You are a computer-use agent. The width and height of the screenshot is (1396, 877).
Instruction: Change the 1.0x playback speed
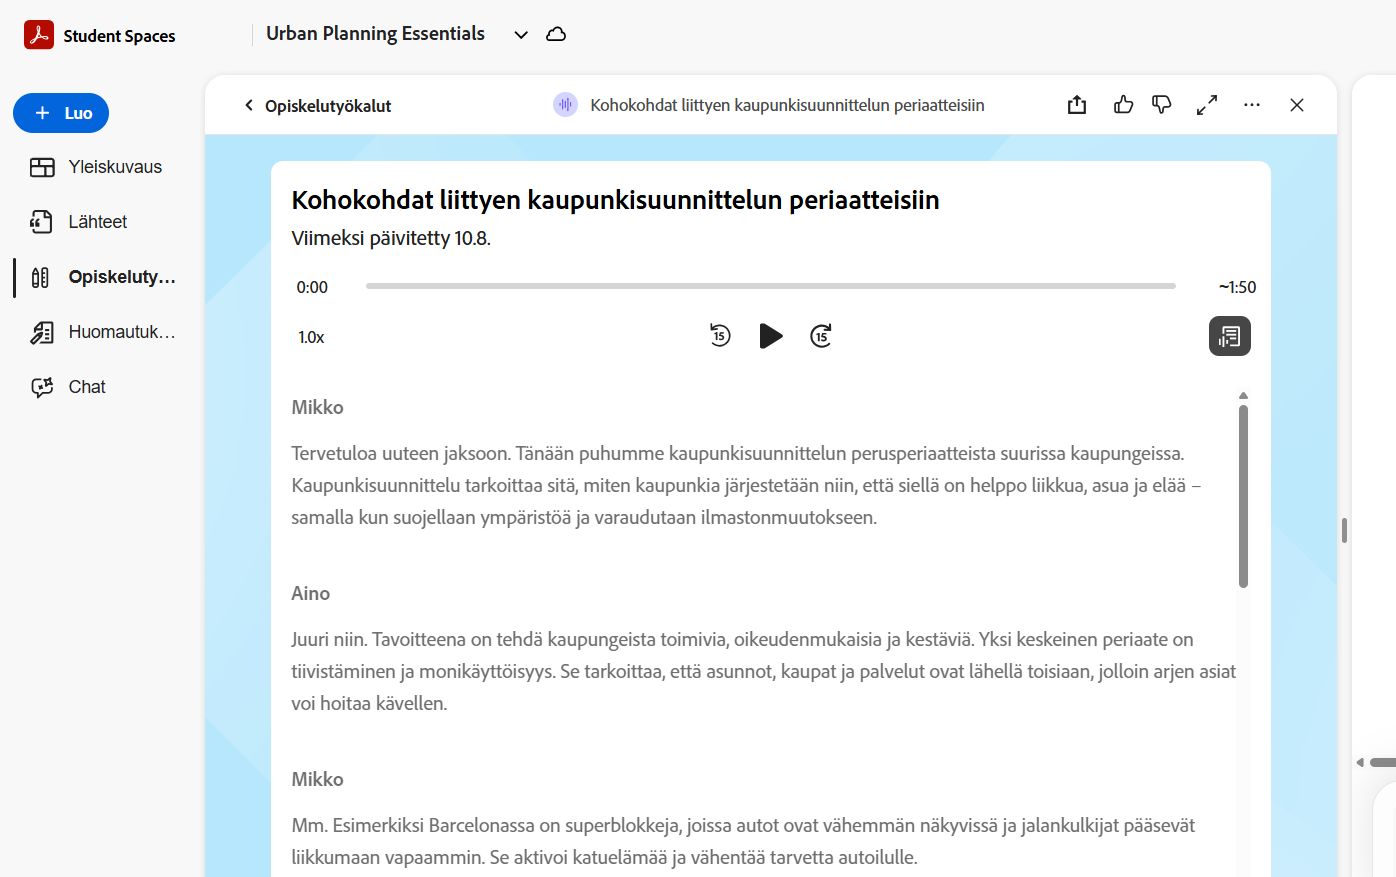click(311, 338)
